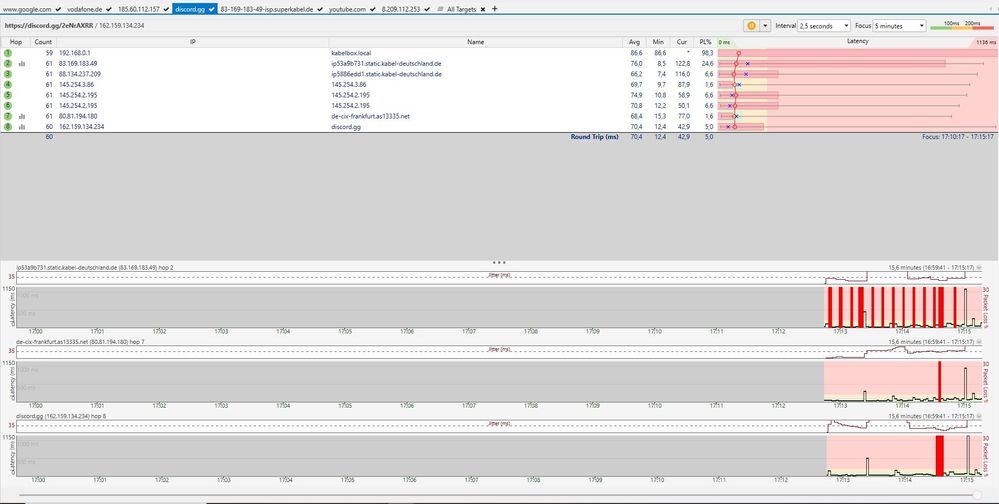This screenshot has height=504, width=999.
Task: Click the hop 4 green circle icon
Action: [x=8, y=85]
